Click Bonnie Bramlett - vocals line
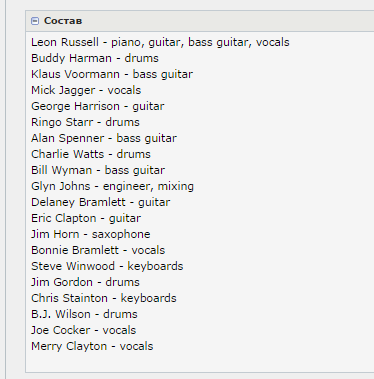The width and height of the screenshot is (374, 379). [x=98, y=250]
